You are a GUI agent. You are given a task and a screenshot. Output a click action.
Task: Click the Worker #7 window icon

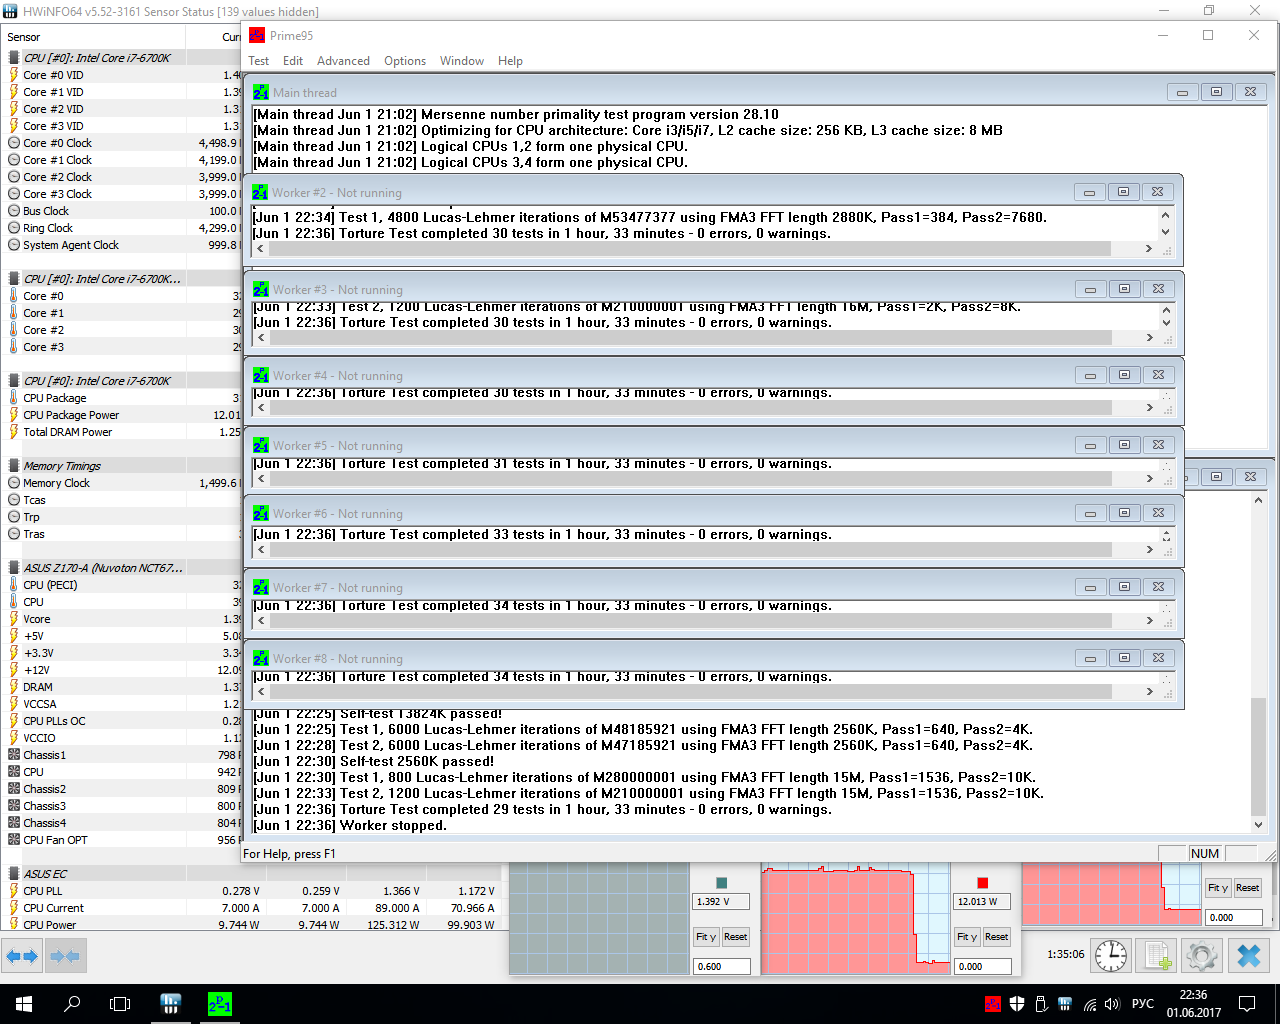click(x=261, y=587)
